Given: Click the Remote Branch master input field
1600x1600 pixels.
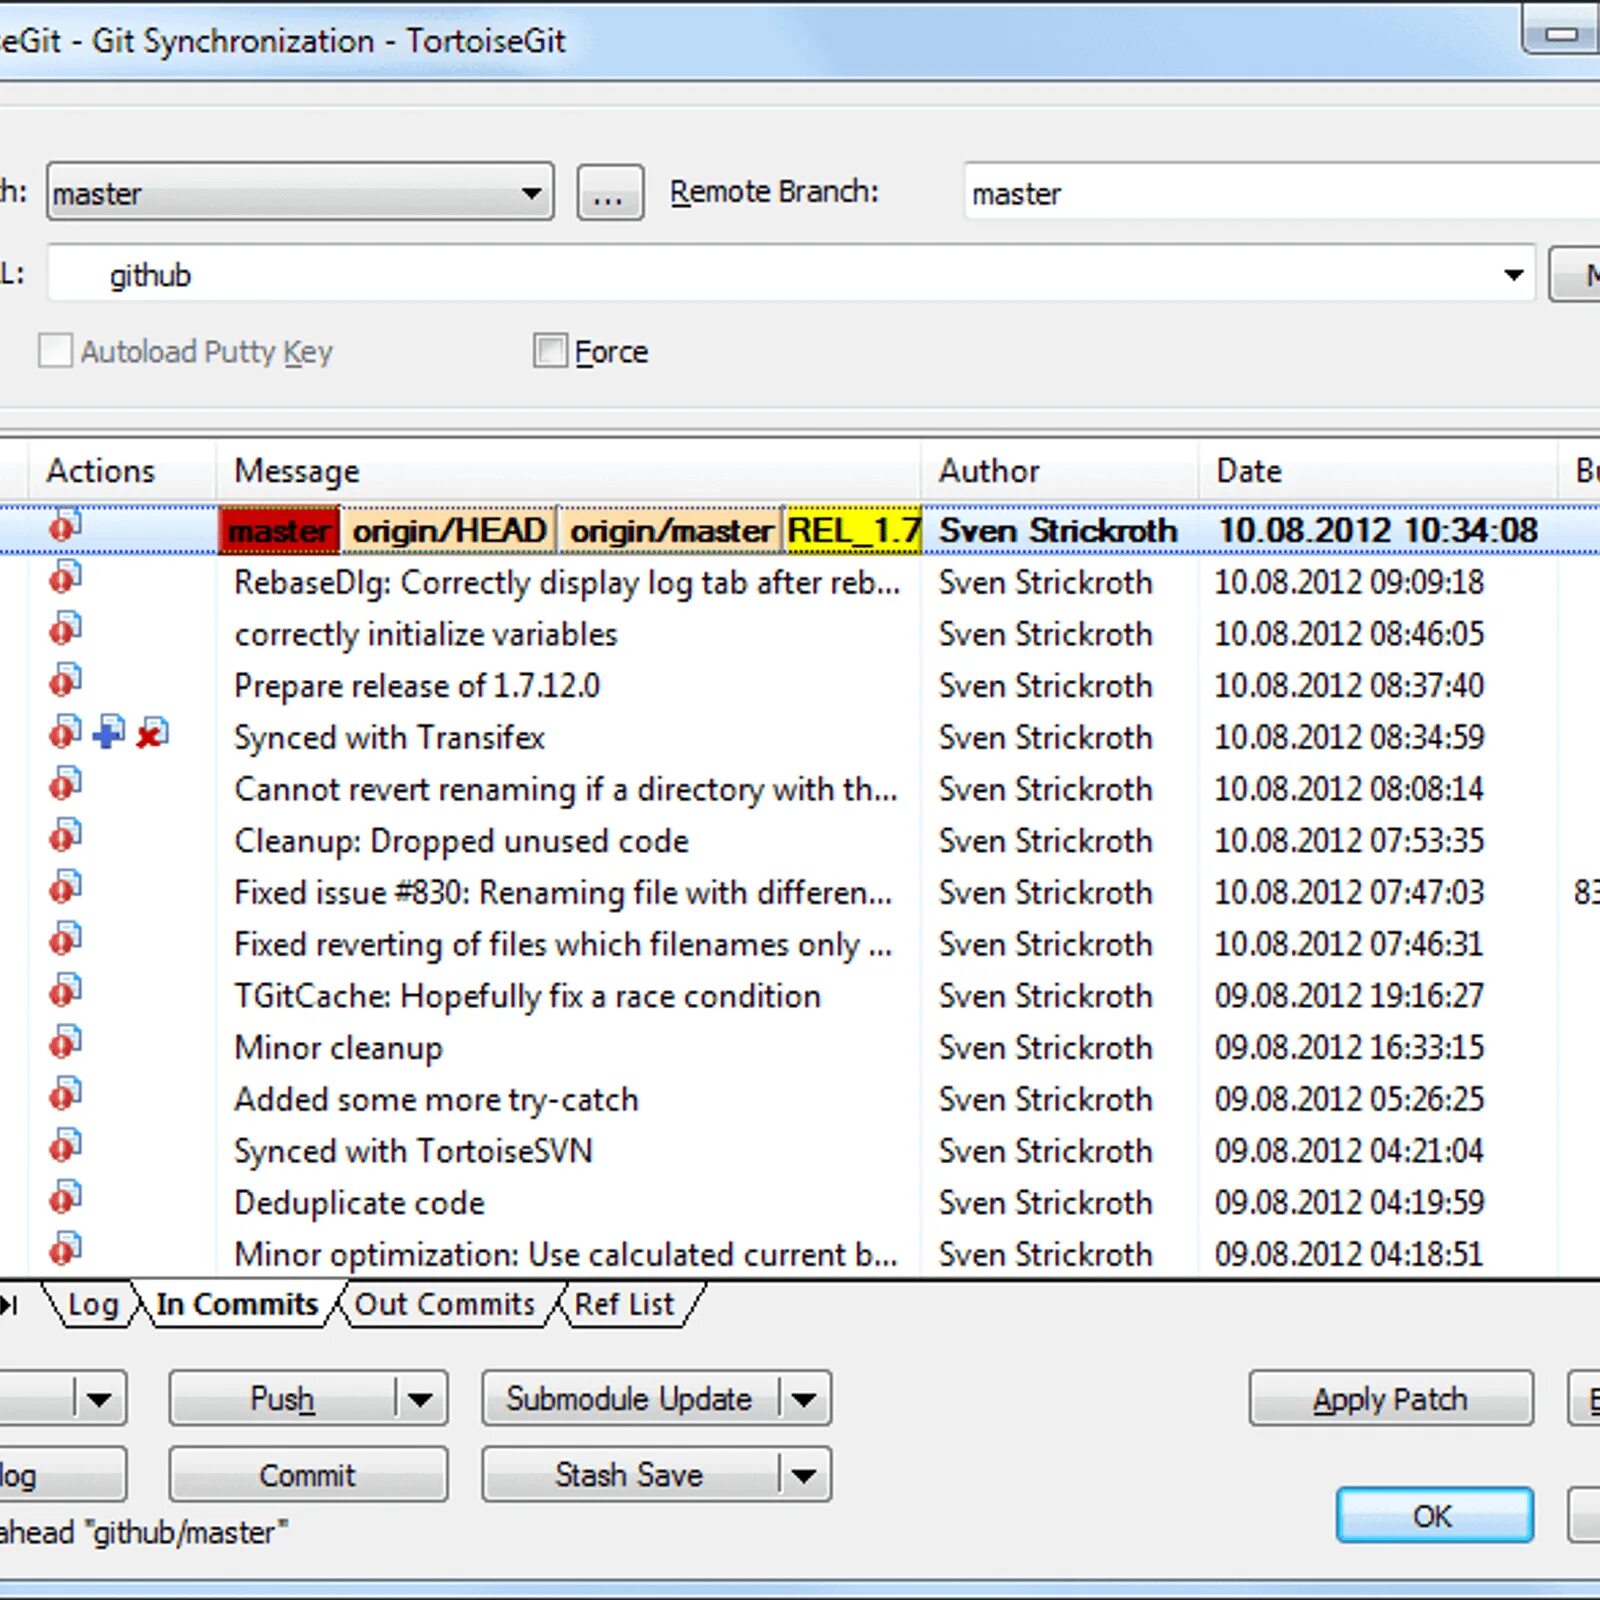Looking at the screenshot, I should pos(1282,191).
